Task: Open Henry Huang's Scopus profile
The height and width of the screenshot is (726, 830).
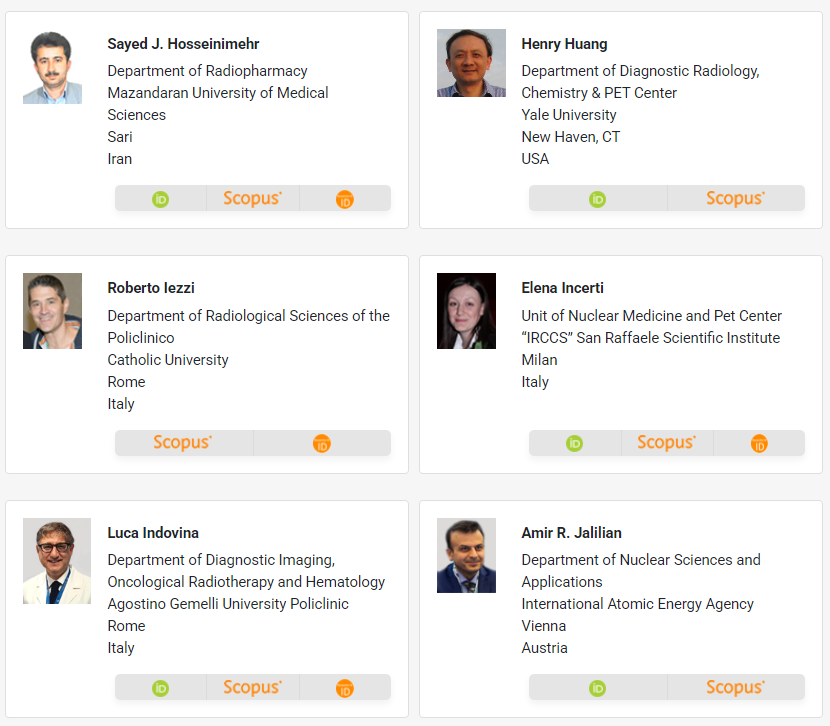Action: pos(735,198)
